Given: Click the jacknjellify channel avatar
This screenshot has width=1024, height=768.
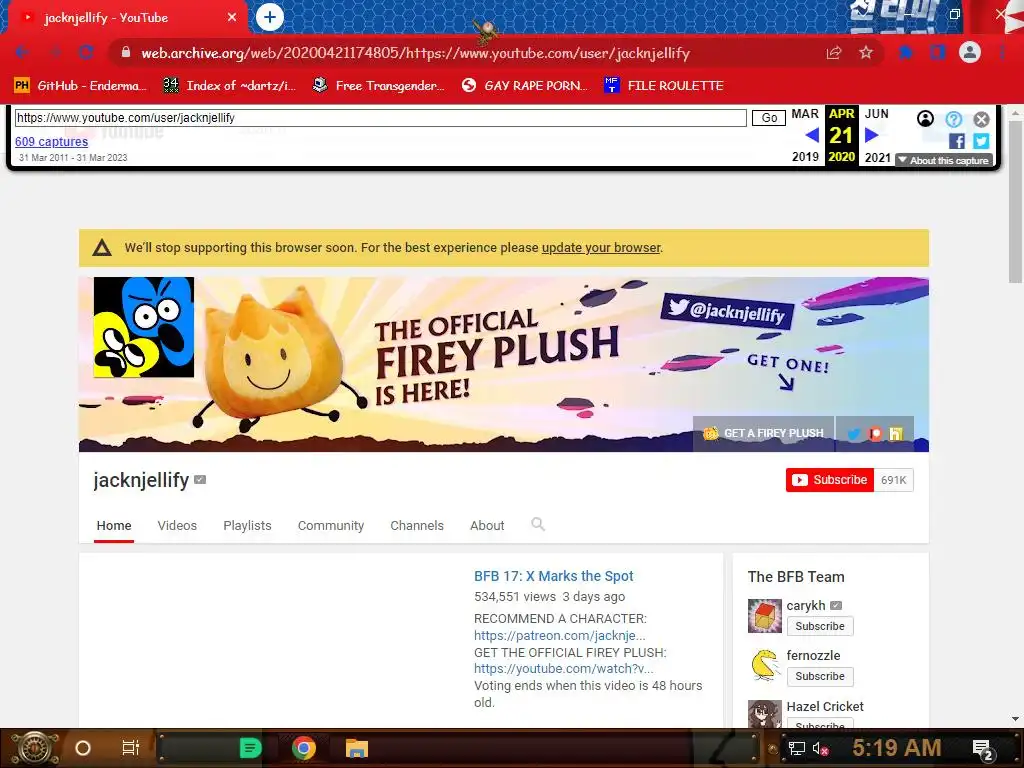Looking at the screenshot, I should click(x=144, y=327).
